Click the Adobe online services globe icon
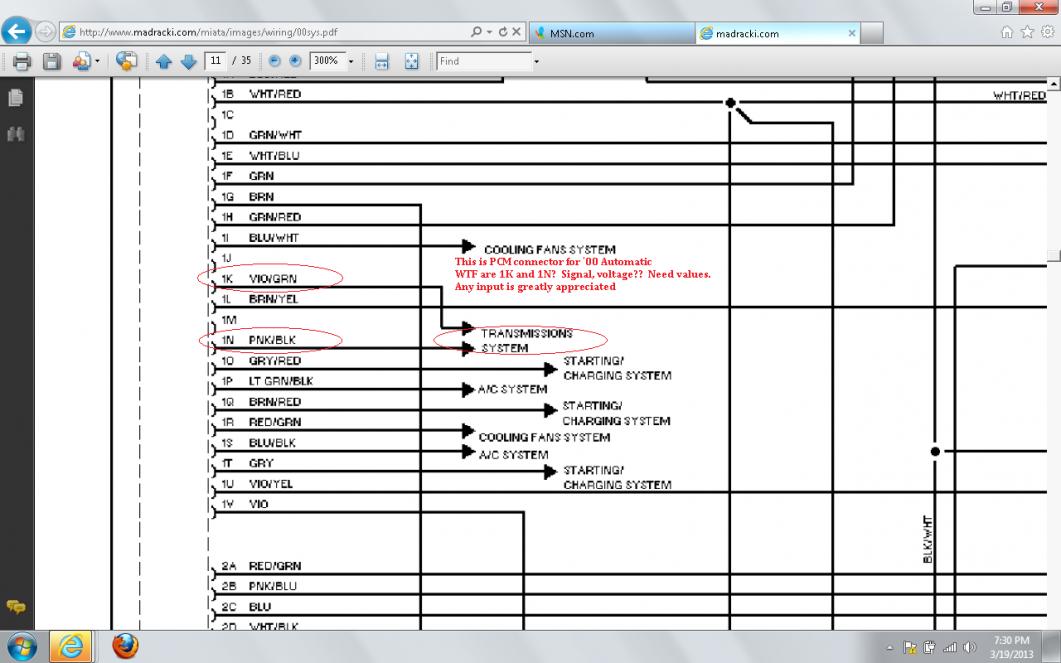This screenshot has width=1061, height=663. click(126, 61)
